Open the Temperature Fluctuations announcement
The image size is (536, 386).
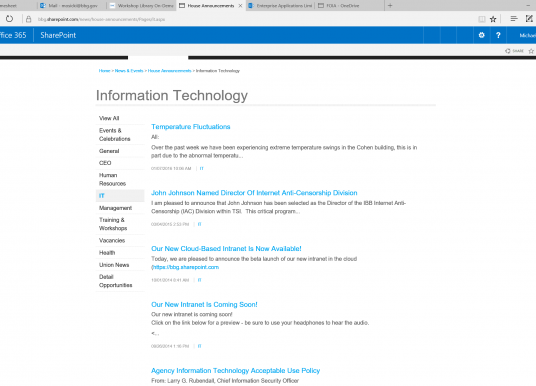(191, 127)
